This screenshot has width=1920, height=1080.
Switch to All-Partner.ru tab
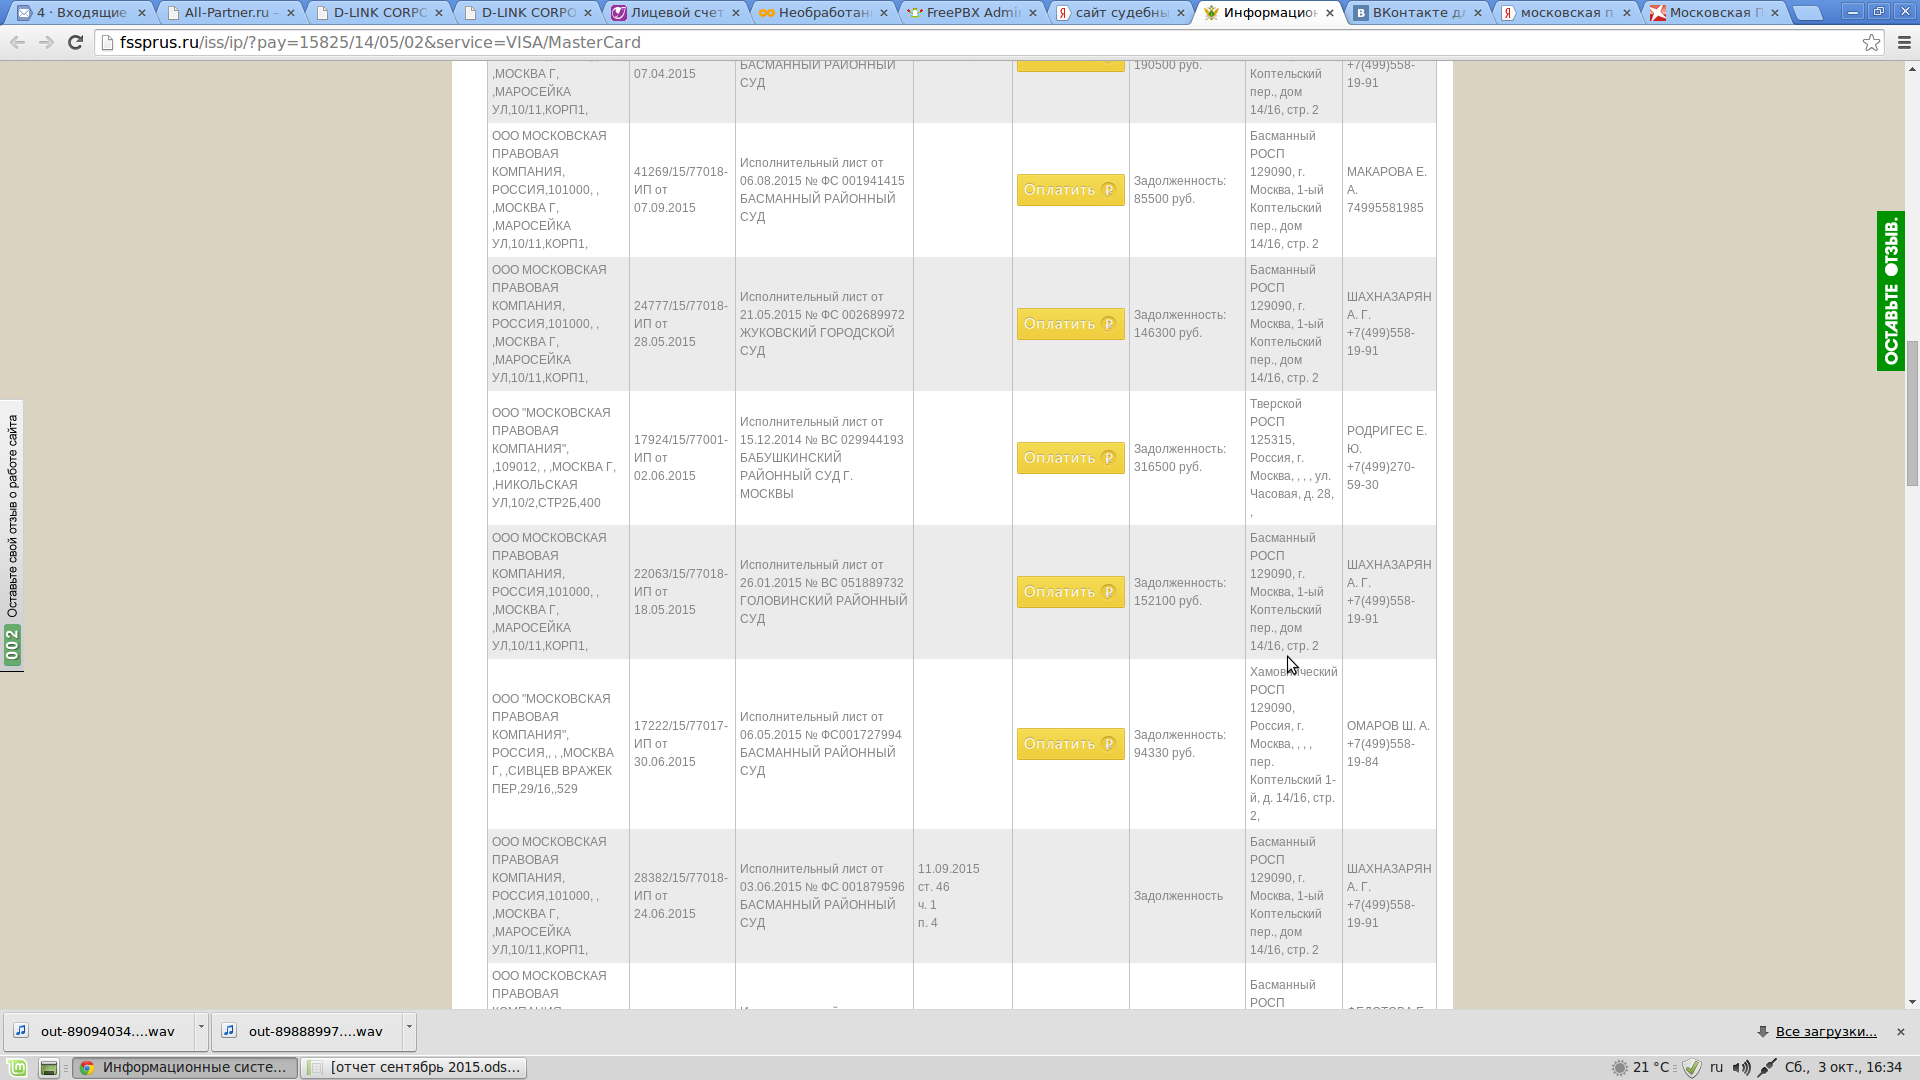pyautogui.click(x=228, y=13)
